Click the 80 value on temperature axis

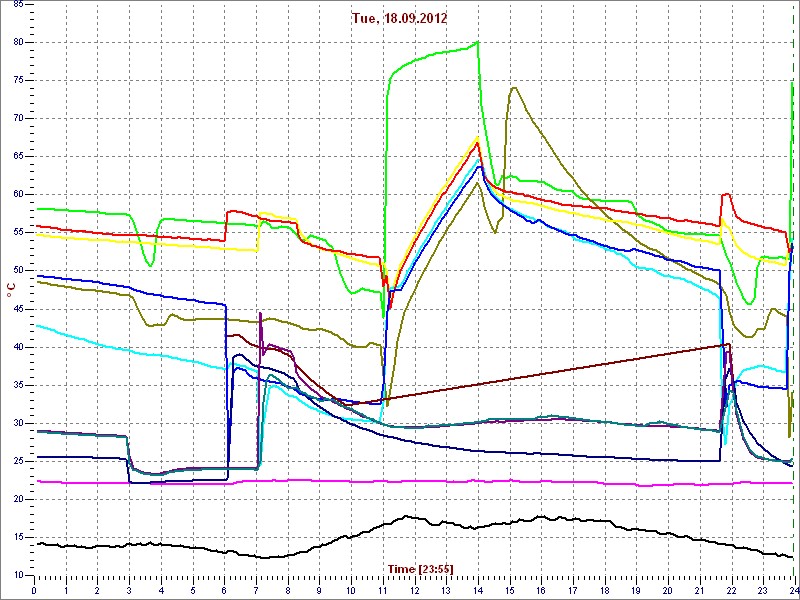[x=18, y=43]
